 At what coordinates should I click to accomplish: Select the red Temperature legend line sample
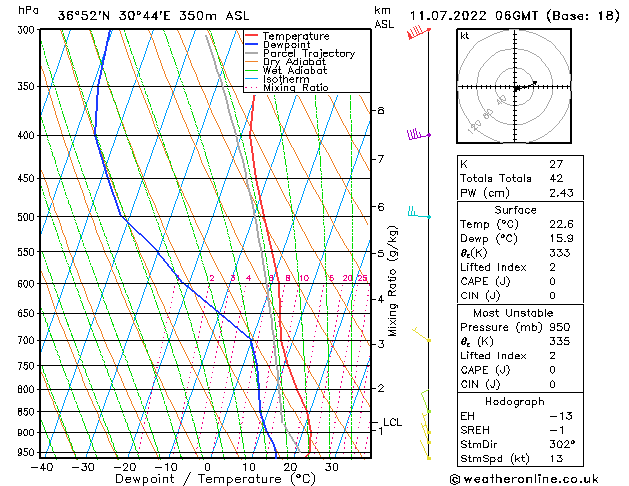coord(252,36)
